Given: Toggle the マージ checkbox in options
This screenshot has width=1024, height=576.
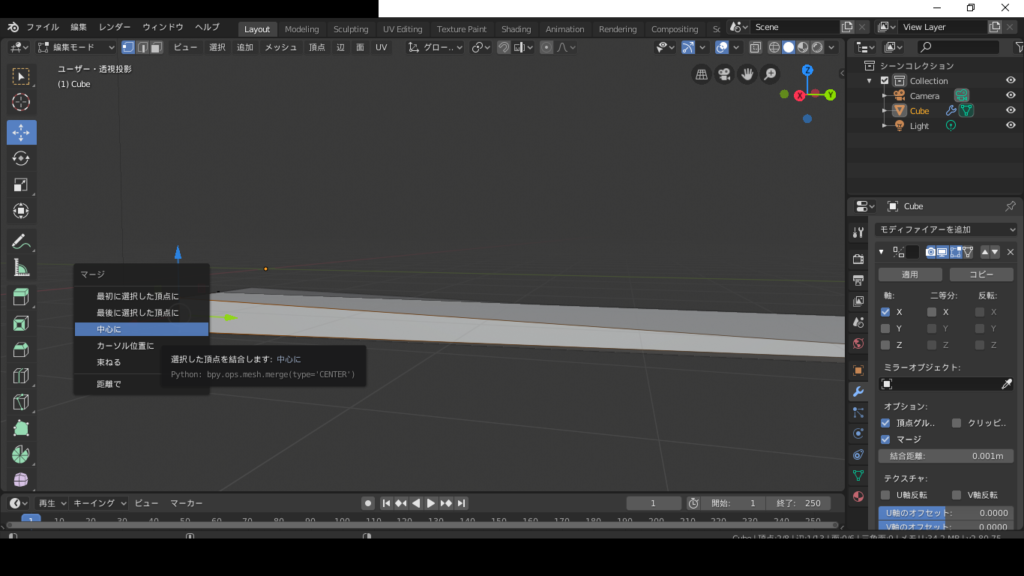Looking at the screenshot, I should click(x=885, y=439).
